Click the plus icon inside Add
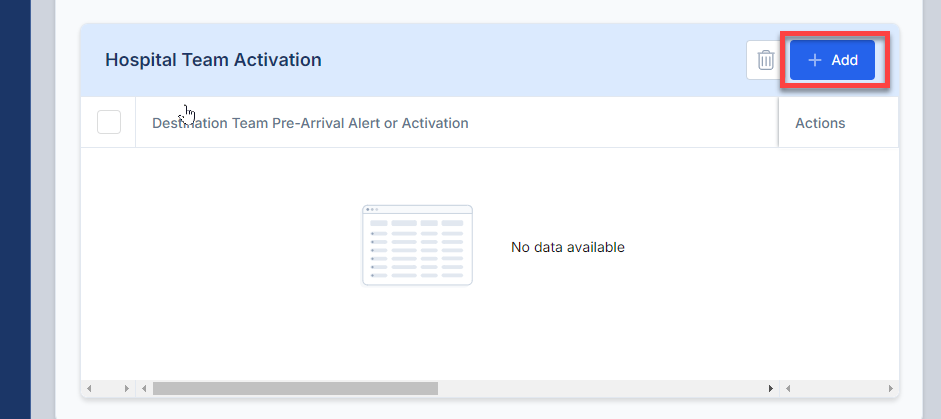Image resolution: width=941 pixels, height=419 pixels. pyautogui.click(x=814, y=60)
